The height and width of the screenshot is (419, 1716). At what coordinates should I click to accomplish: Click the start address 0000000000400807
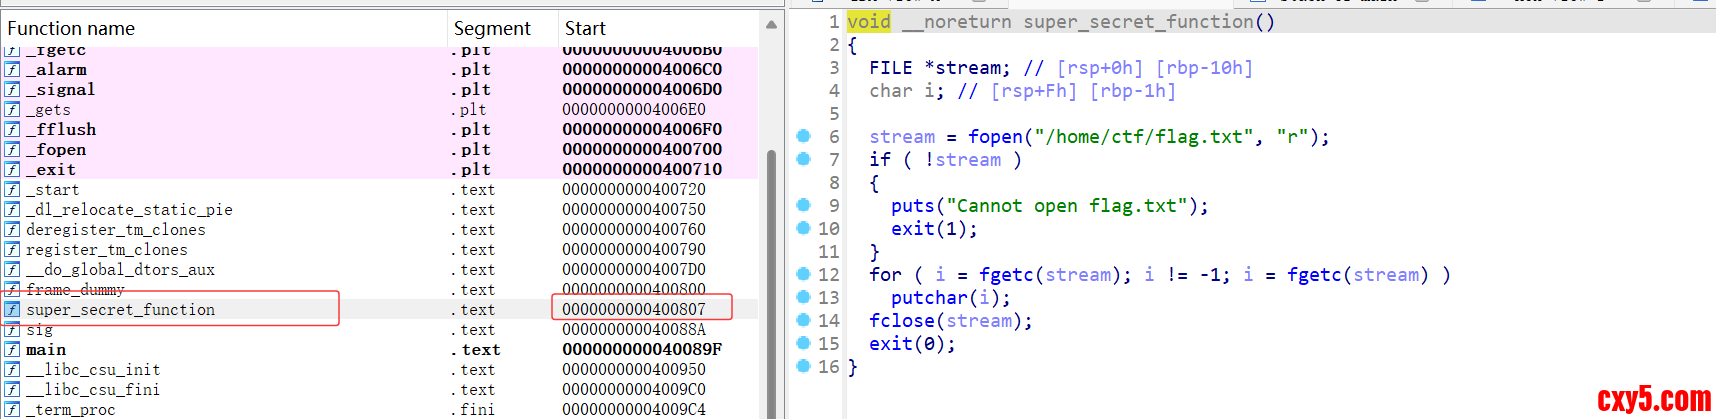pos(634,310)
